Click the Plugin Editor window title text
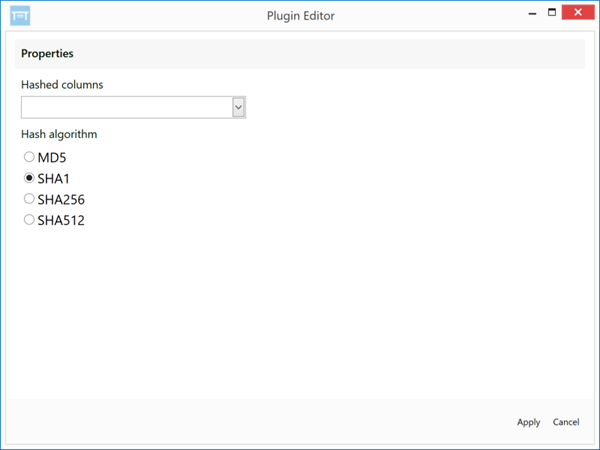 (301, 16)
